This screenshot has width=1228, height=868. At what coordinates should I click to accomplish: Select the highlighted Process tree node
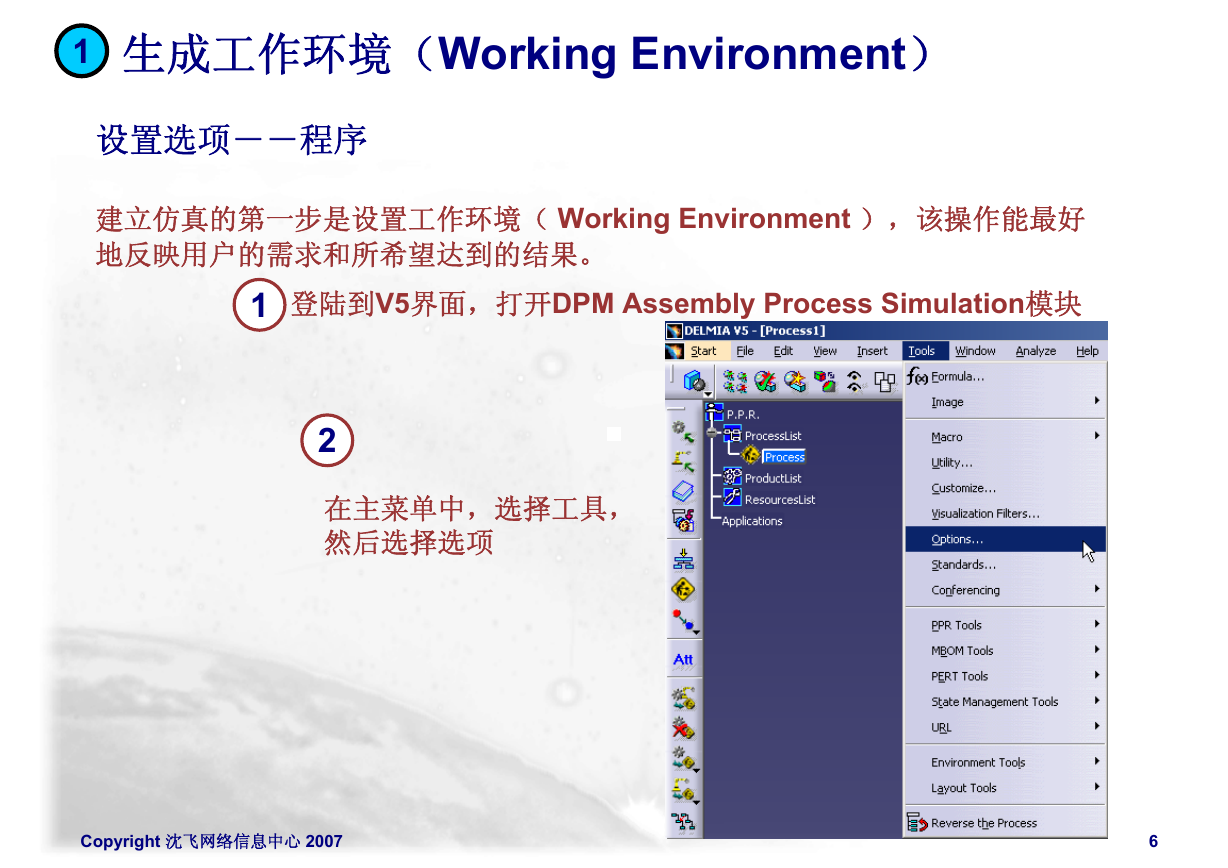(x=784, y=457)
